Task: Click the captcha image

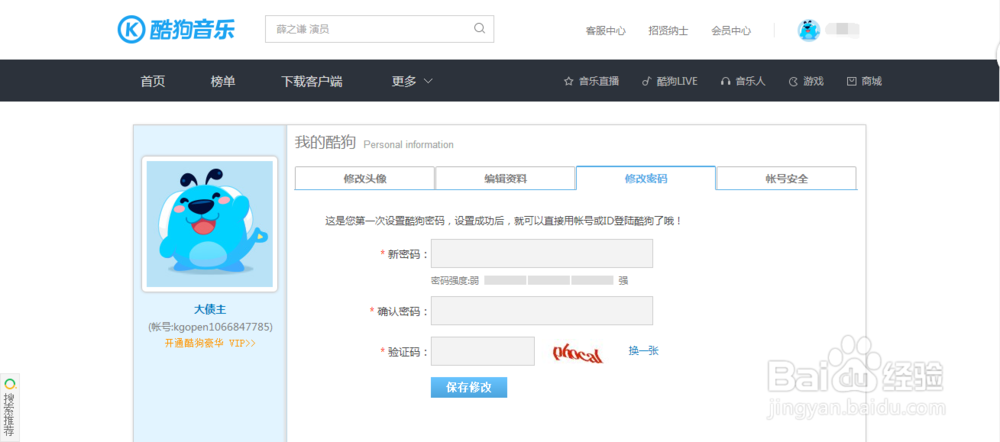Action: [578, 352]
